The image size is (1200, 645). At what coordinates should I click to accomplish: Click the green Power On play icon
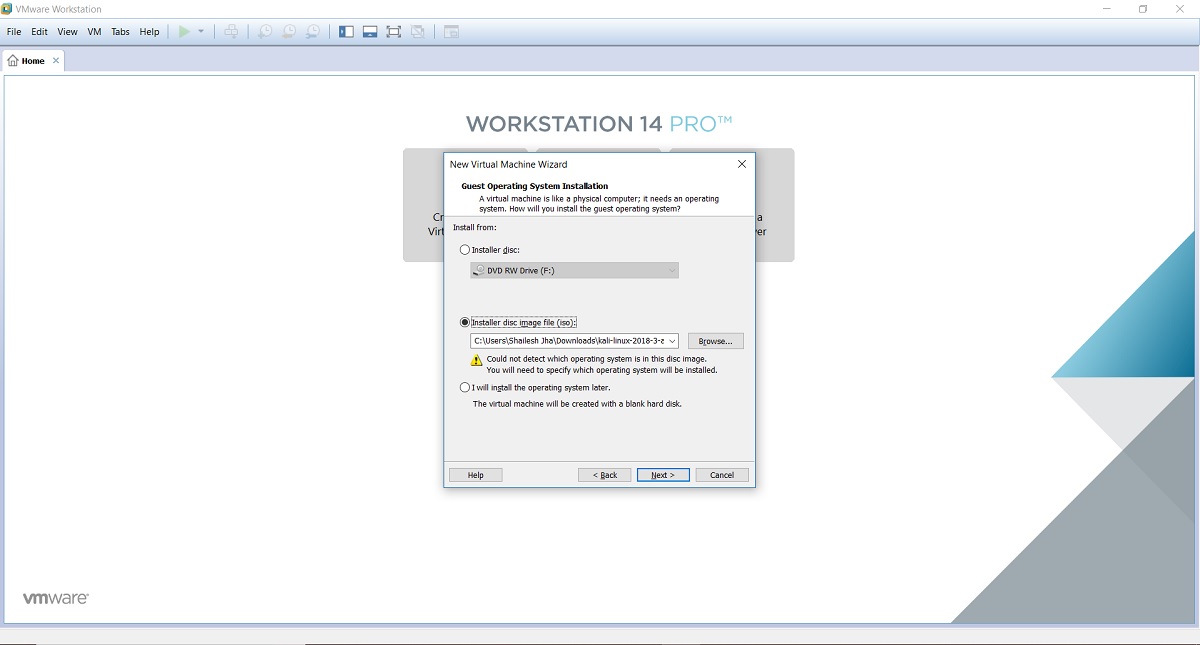(x=184, y=32)
